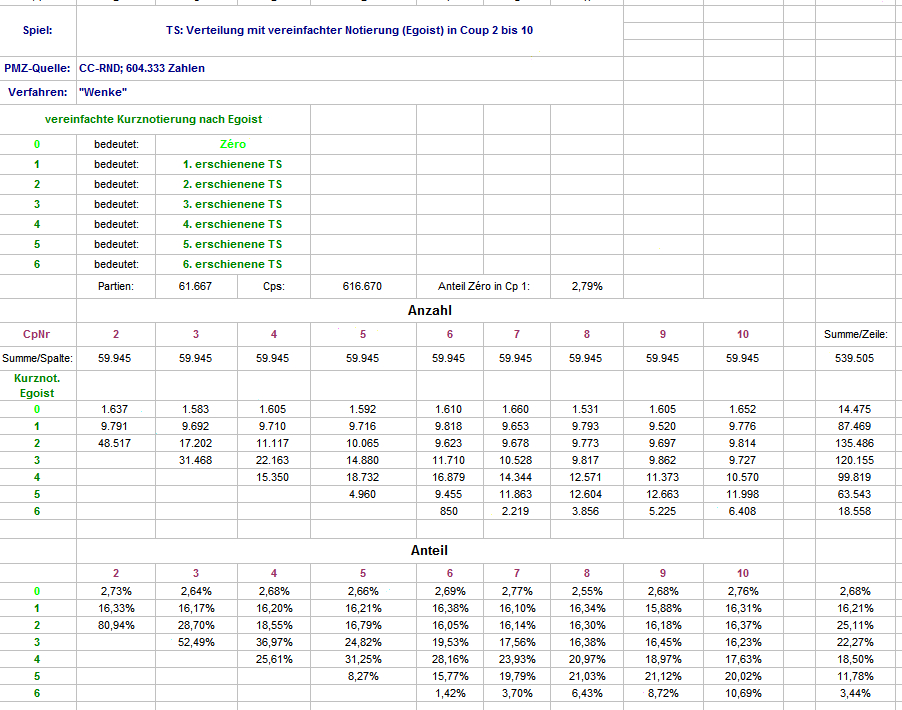
Task: Click the percentage cell '36,97%'
Action: (274, 642)
